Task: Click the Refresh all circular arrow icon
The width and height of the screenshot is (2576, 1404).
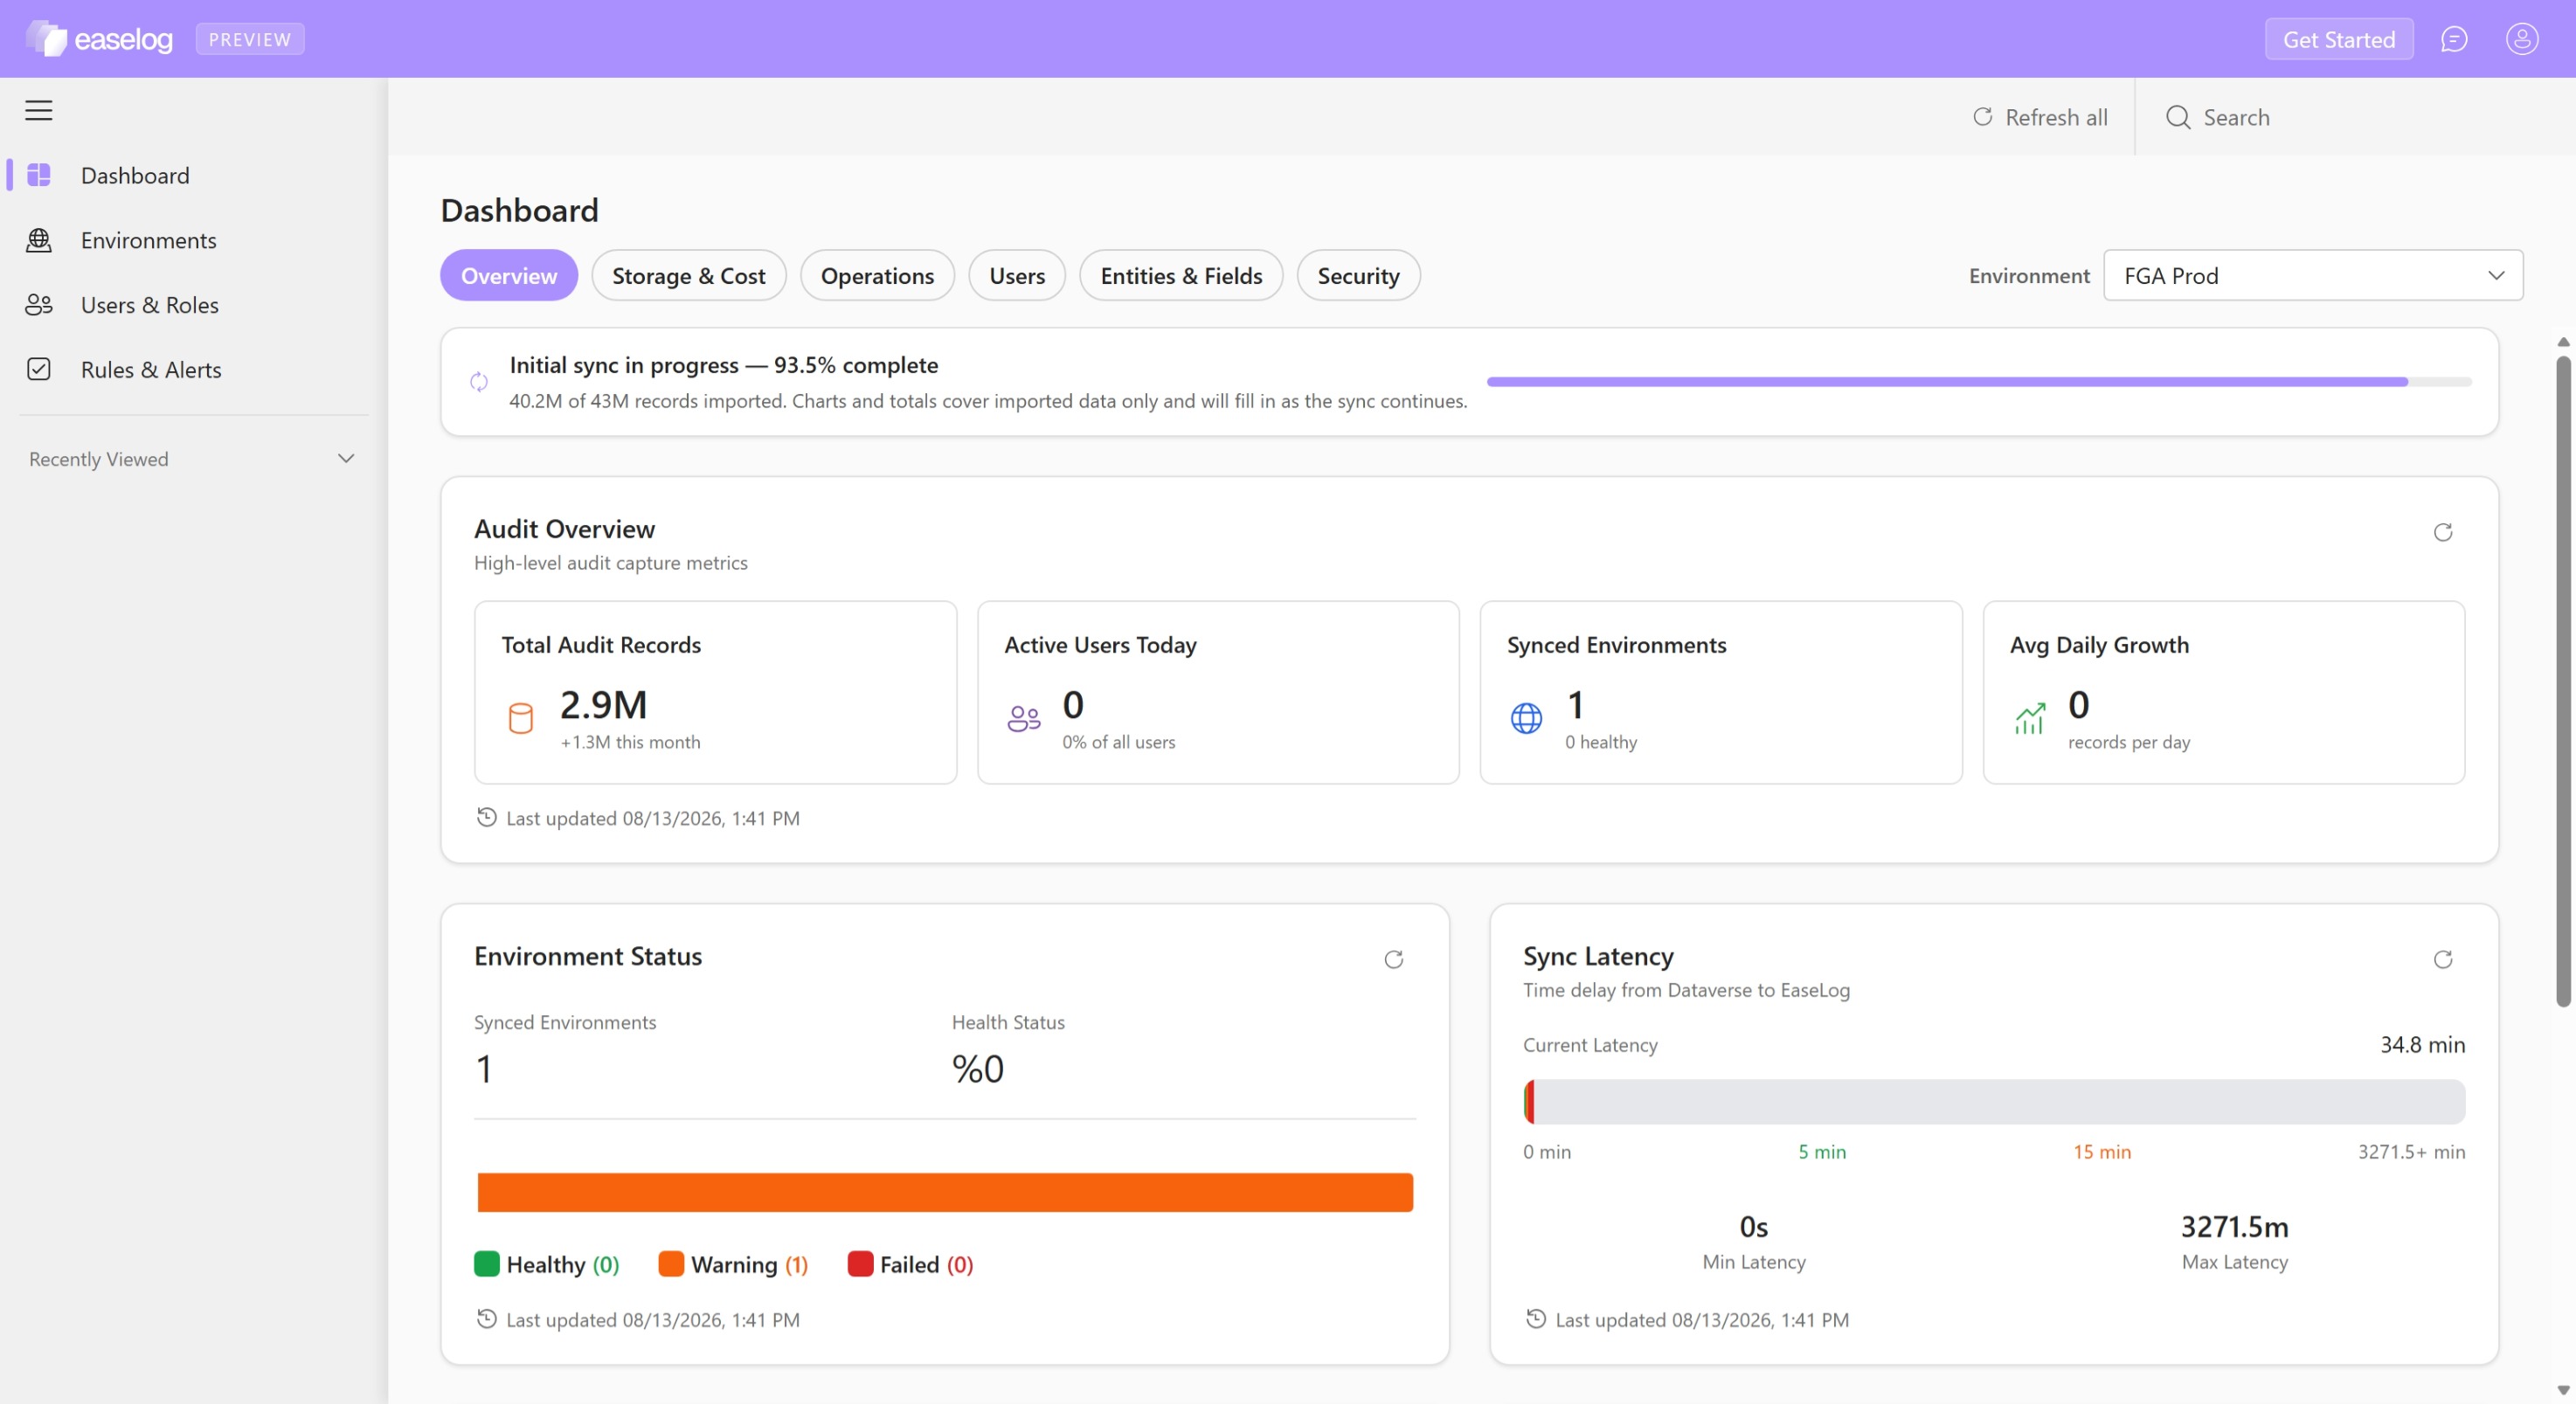Action: pos(1983,117)
